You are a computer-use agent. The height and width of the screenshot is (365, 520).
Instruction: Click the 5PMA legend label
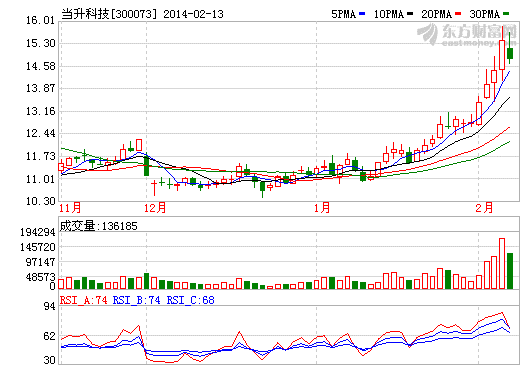343,14
